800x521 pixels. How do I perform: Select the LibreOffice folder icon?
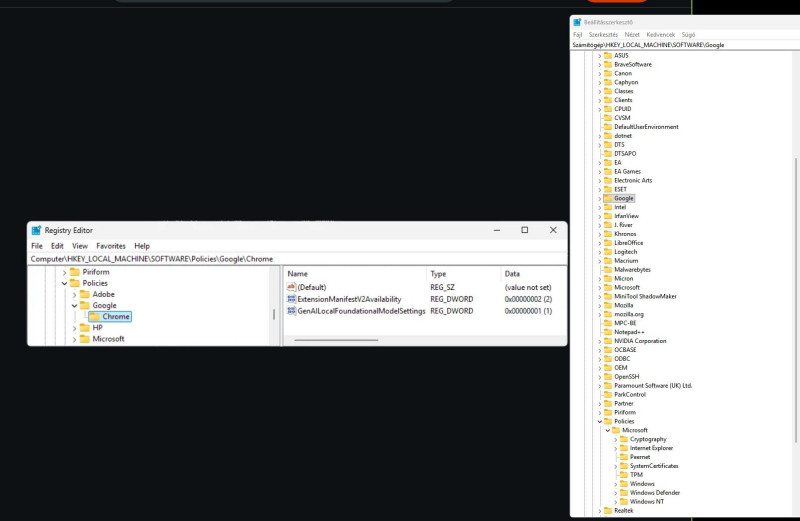tap(608, 243)
